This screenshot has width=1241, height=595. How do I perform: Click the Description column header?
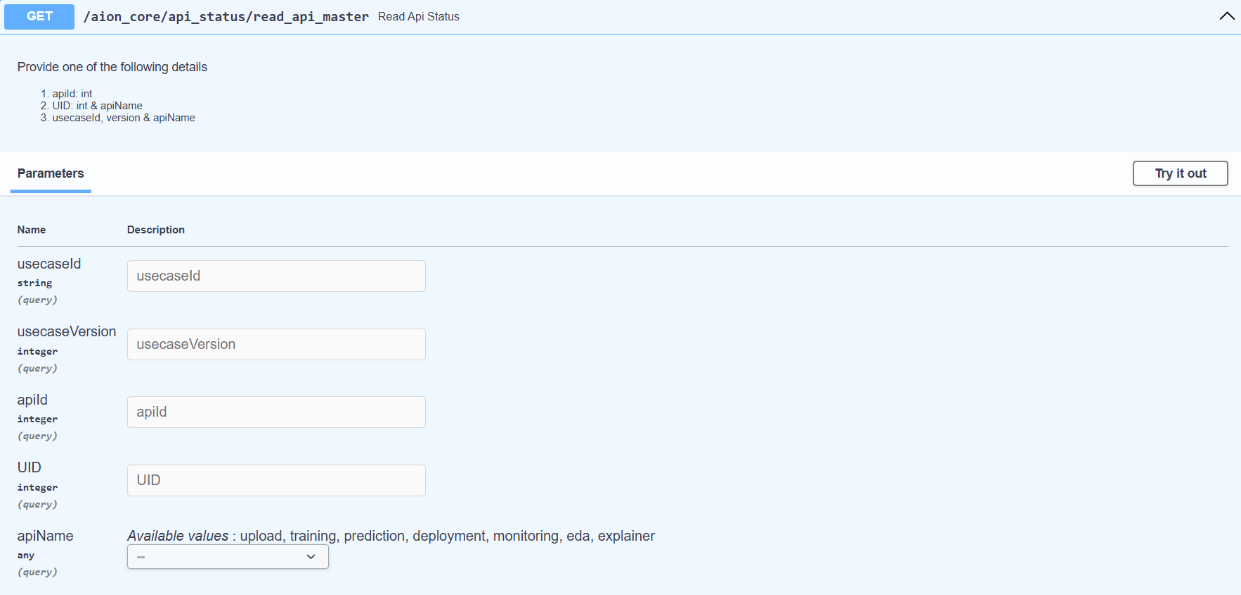point(156,230)
